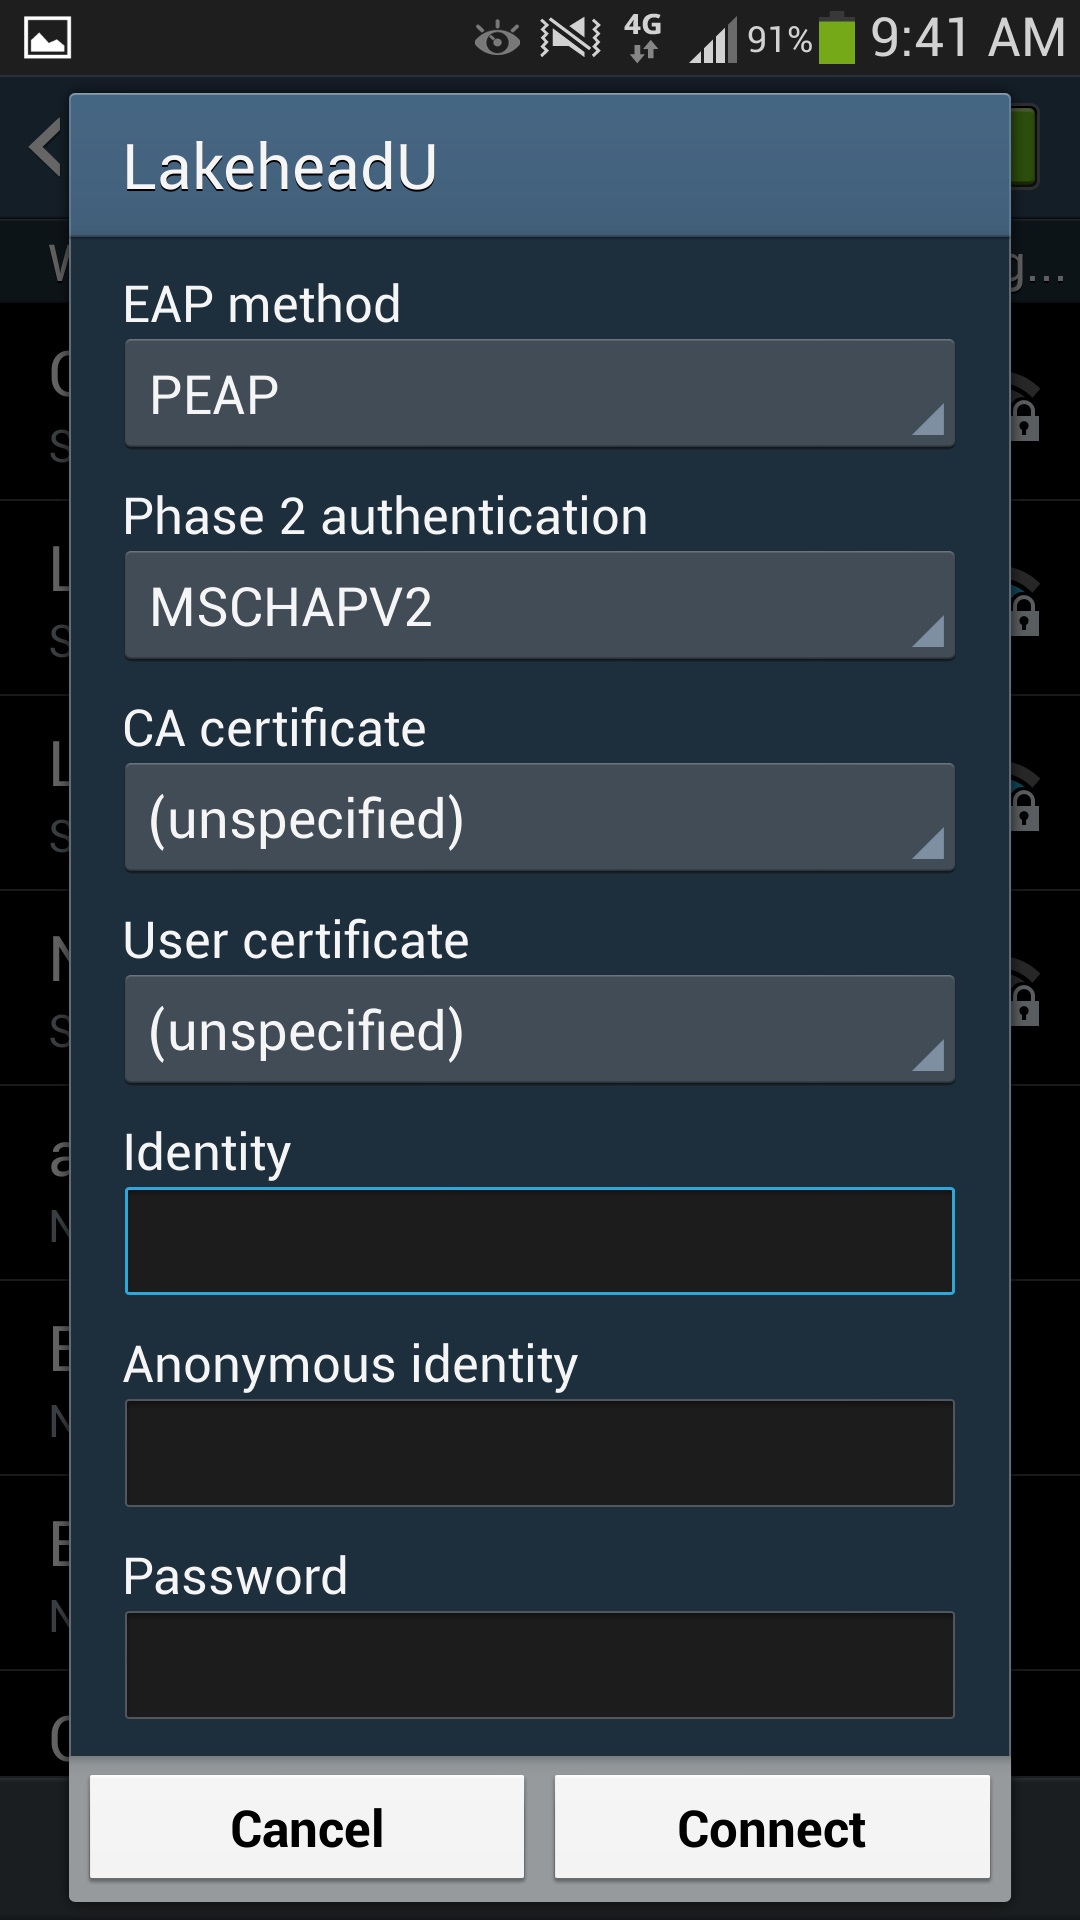Tap the screenshot notification icon in status bar
The height and width of the screenshot is (1920, 1080).
click(47, 38)
